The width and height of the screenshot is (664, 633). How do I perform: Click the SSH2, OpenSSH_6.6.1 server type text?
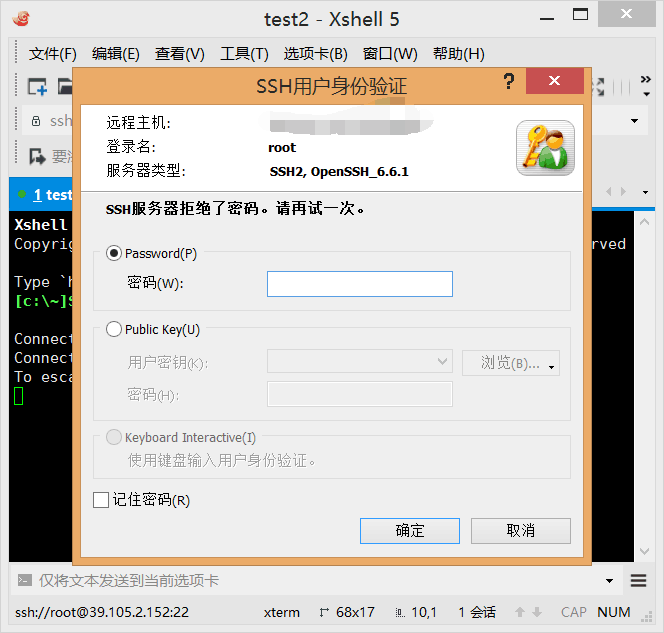click(x=339, y=171)
